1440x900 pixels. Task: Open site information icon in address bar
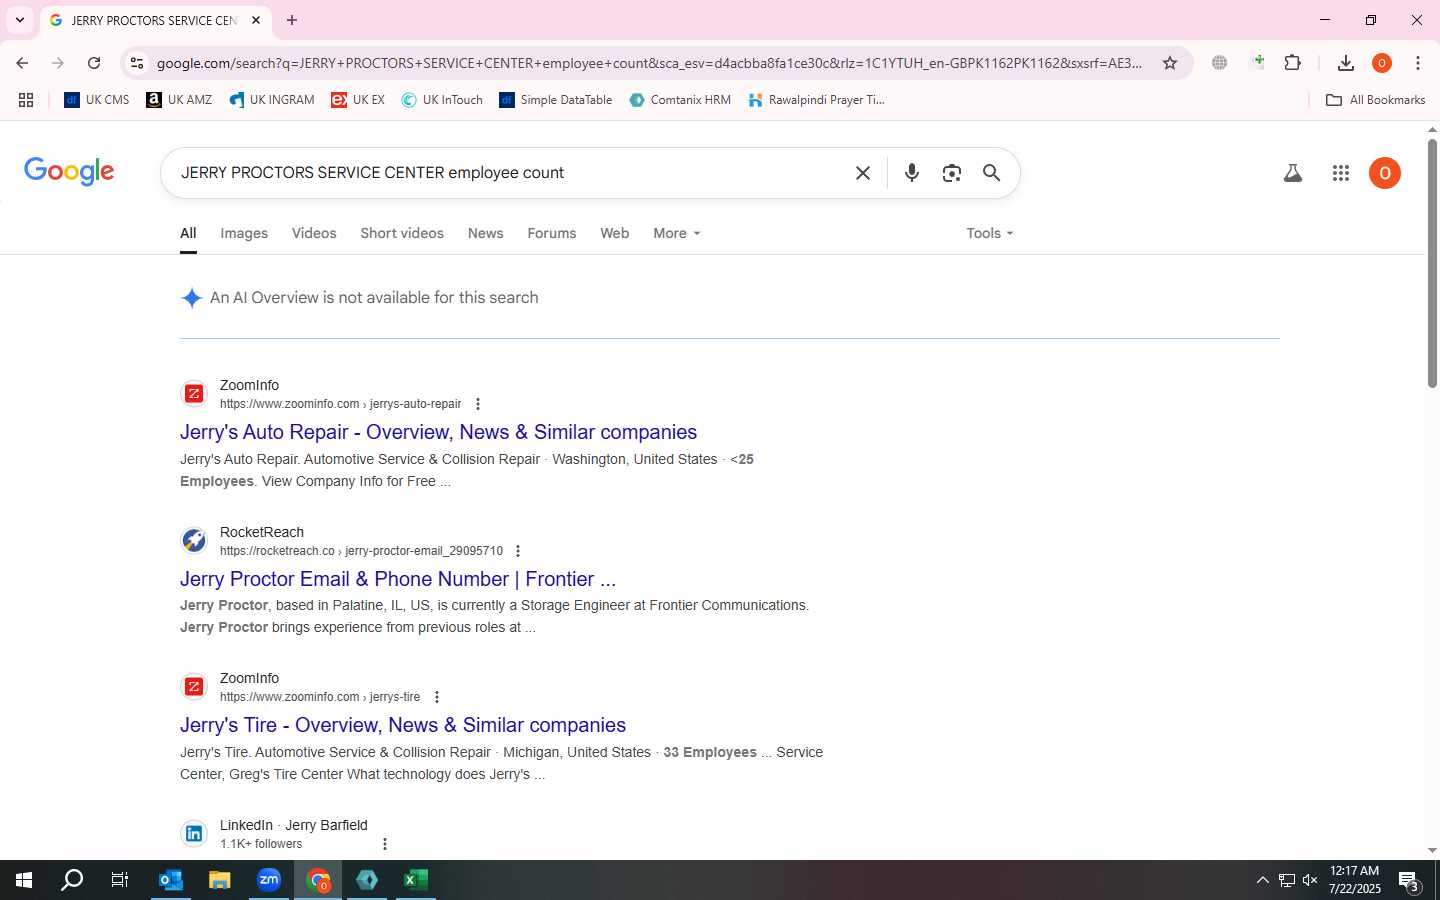(137, 63)
